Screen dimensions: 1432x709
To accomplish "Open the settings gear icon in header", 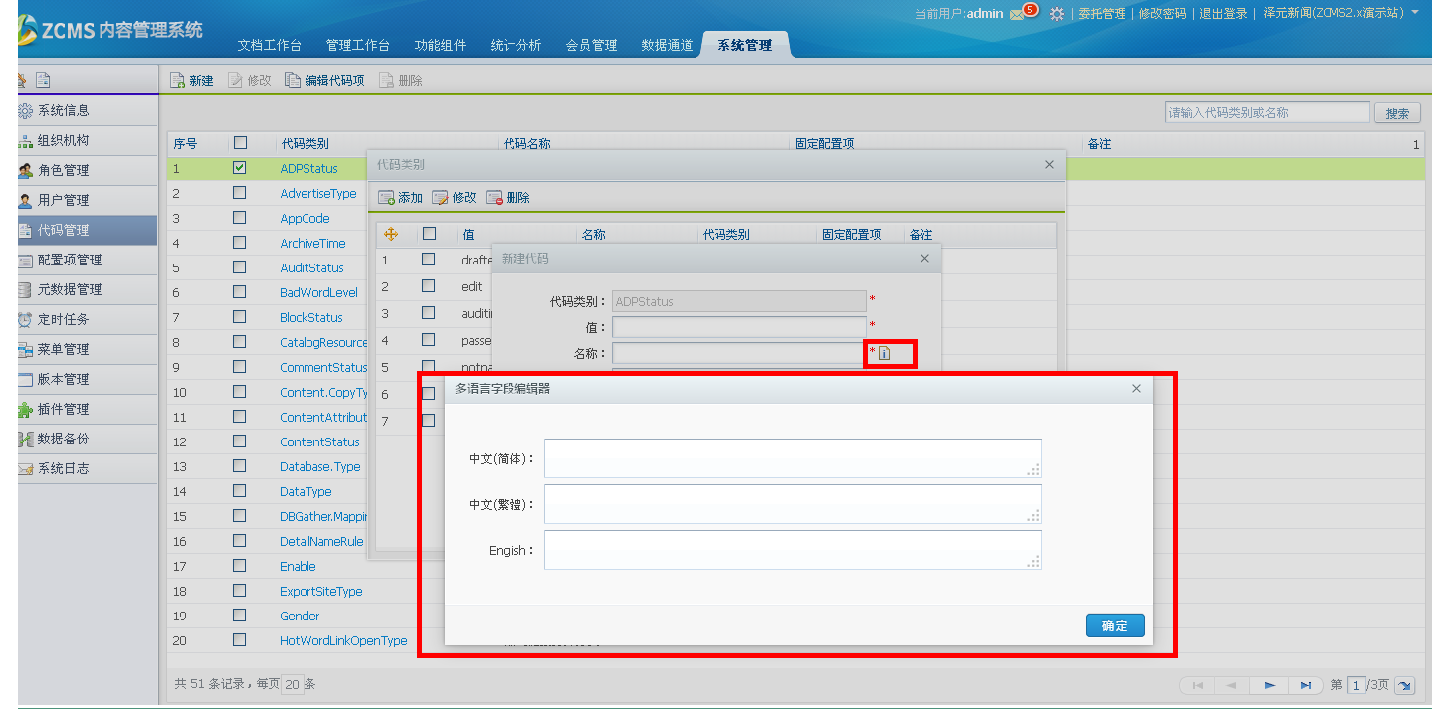I will click(x=1057, y=14).
